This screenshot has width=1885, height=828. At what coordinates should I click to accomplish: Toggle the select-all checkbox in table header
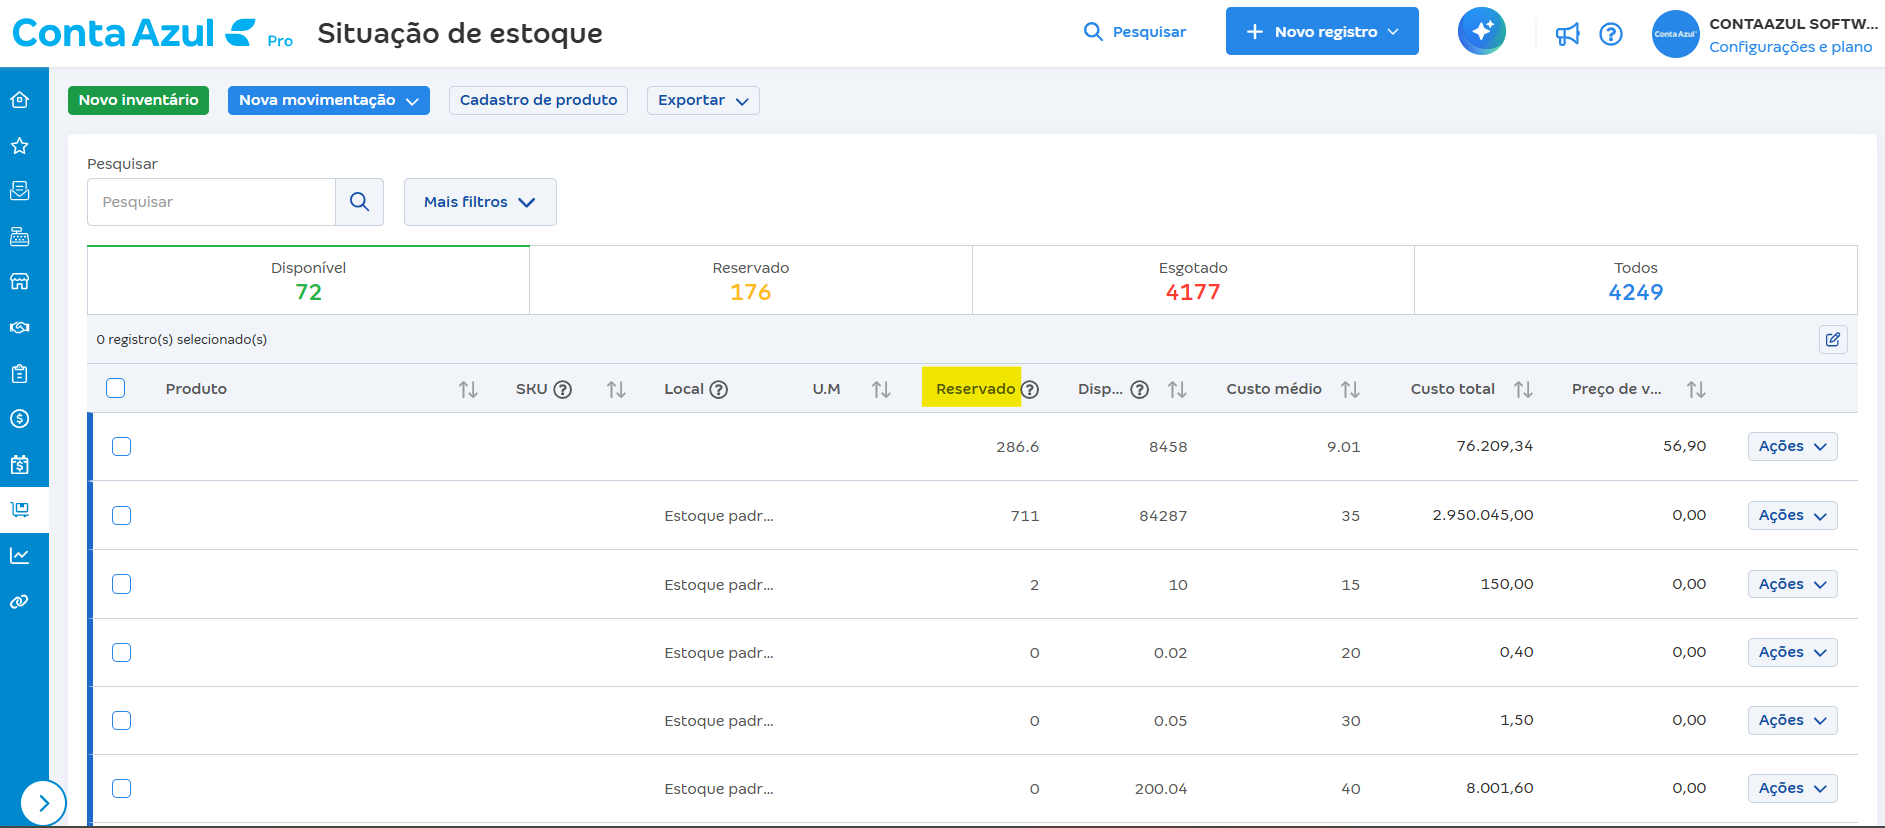click(116, 388)
